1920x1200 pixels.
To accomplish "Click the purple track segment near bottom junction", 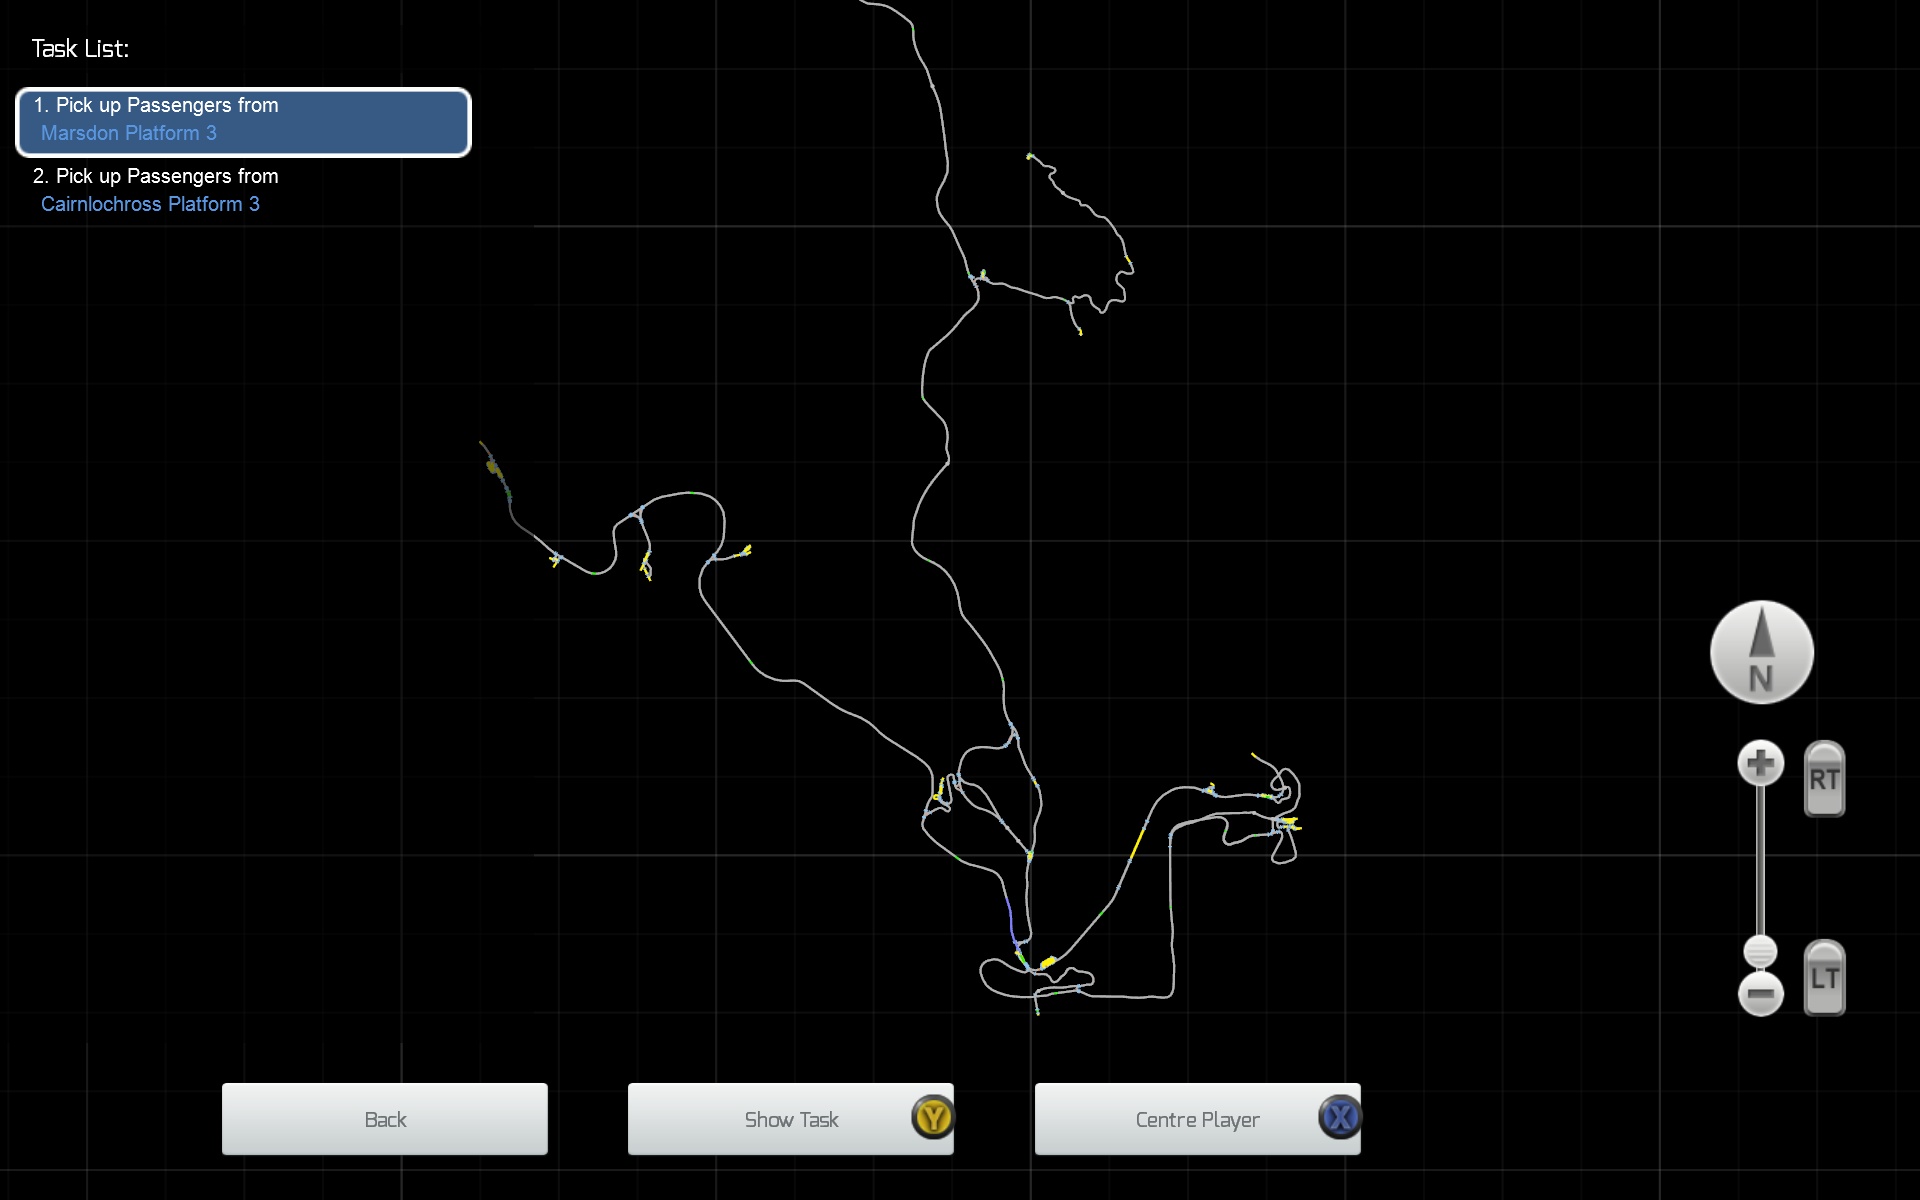I will point(1010,918).
